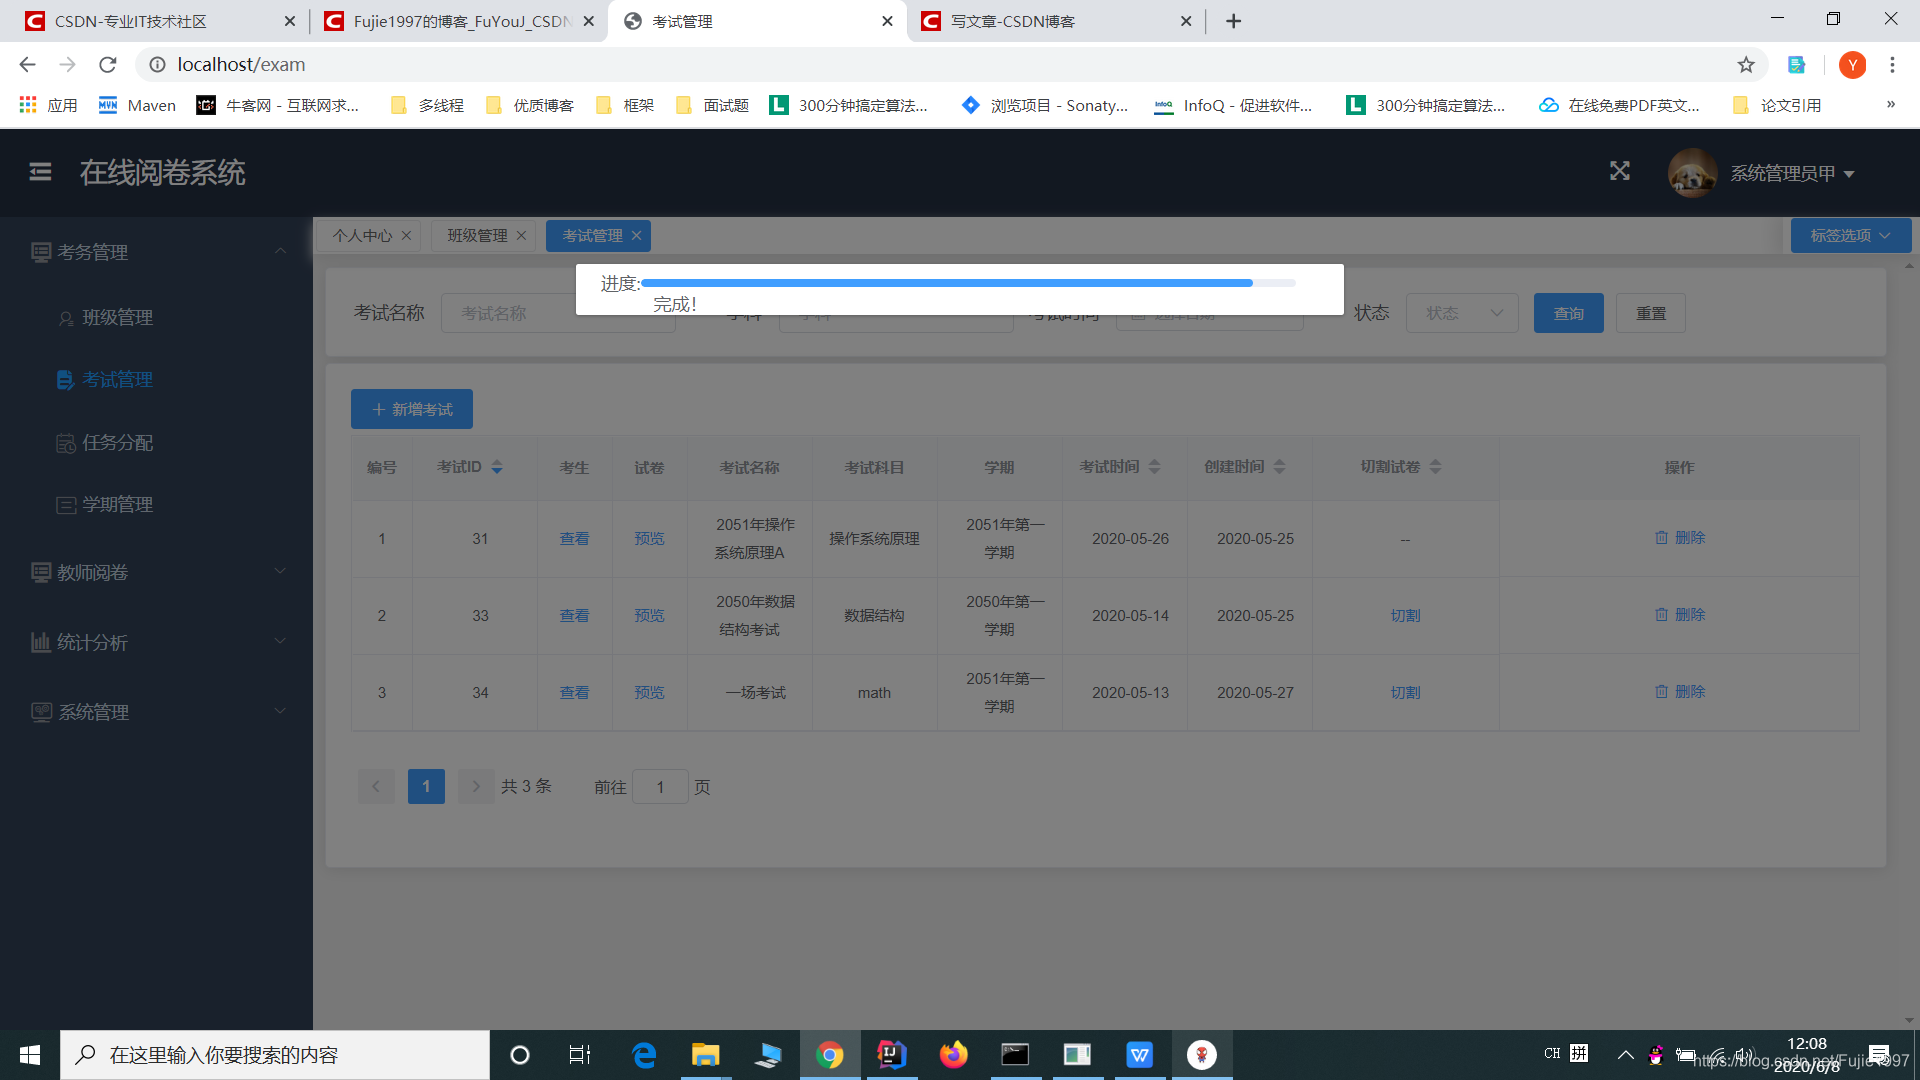Click 切割 link for exam 33
The height and width of the screenshot is (1080, 1920).
click(1405, 616)
